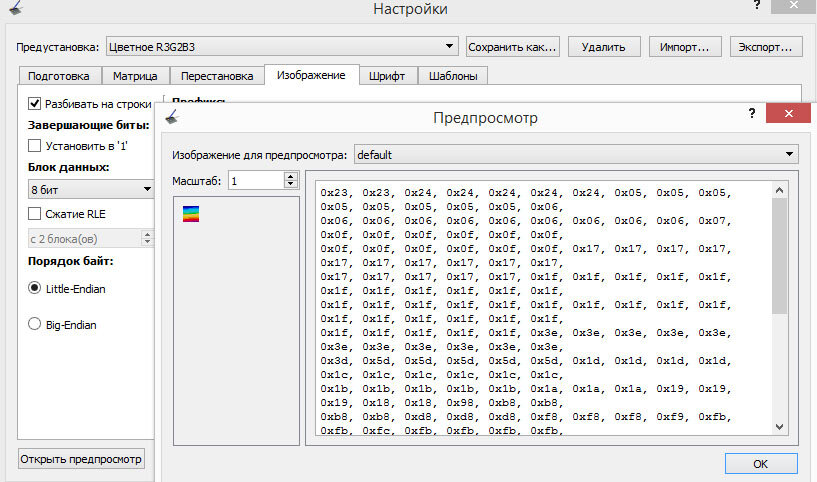Image resolution: width=817 pixels, height=482 pixels.
Task: Close the Предпросмотр dialog with the red X
Action: point(788,113)
